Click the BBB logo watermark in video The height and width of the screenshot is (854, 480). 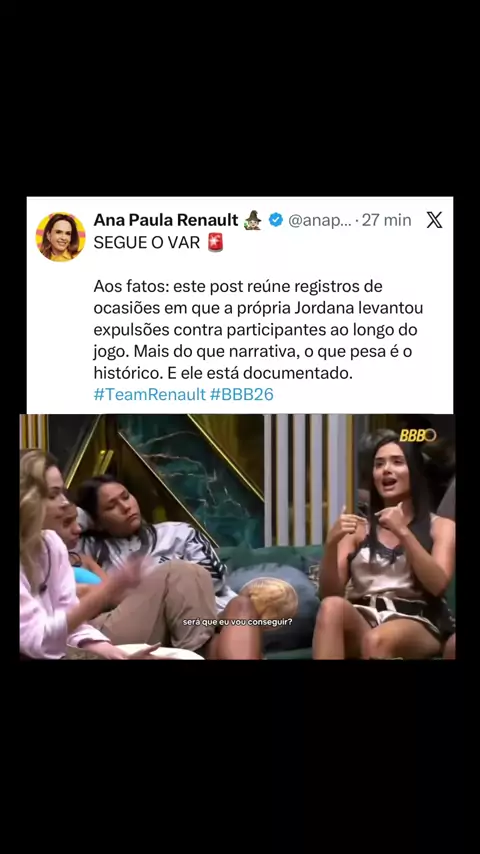[418, 435]
